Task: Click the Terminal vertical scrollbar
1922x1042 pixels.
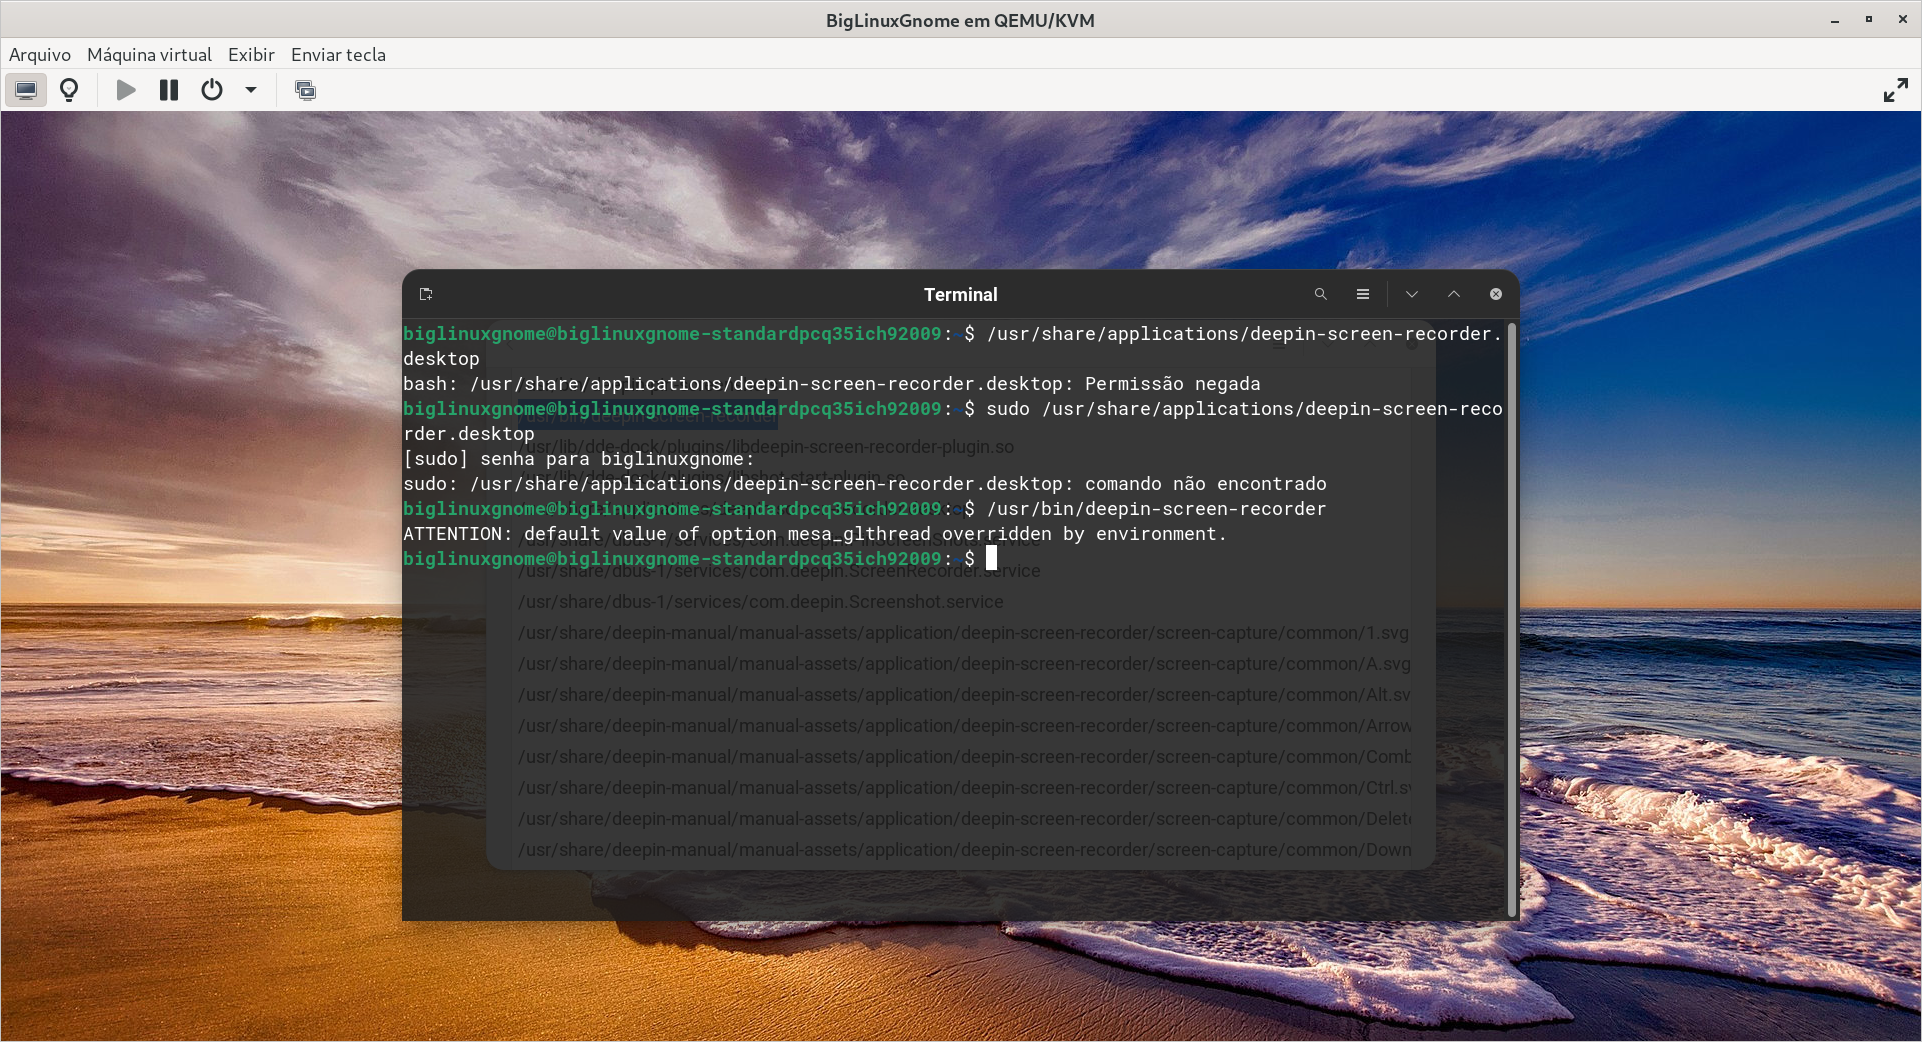Action: click(1512, 619)
